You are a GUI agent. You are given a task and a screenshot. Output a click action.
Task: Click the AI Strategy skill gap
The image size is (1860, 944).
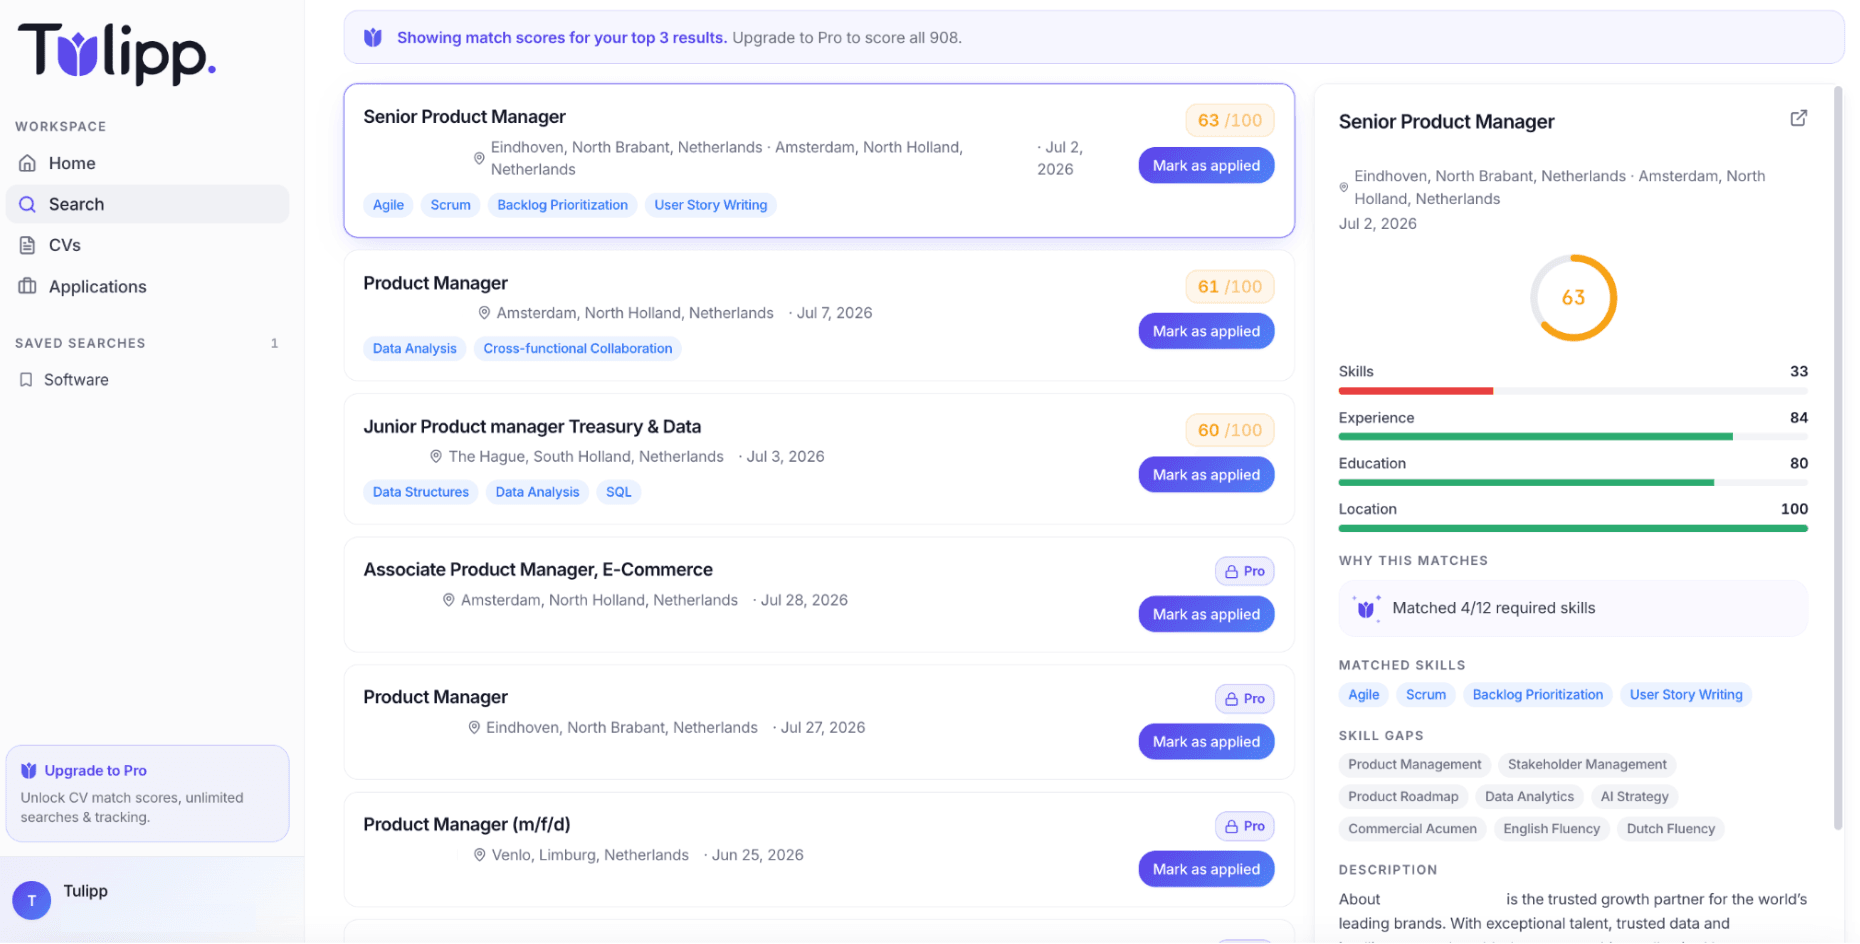click(x=1634, y=797)
